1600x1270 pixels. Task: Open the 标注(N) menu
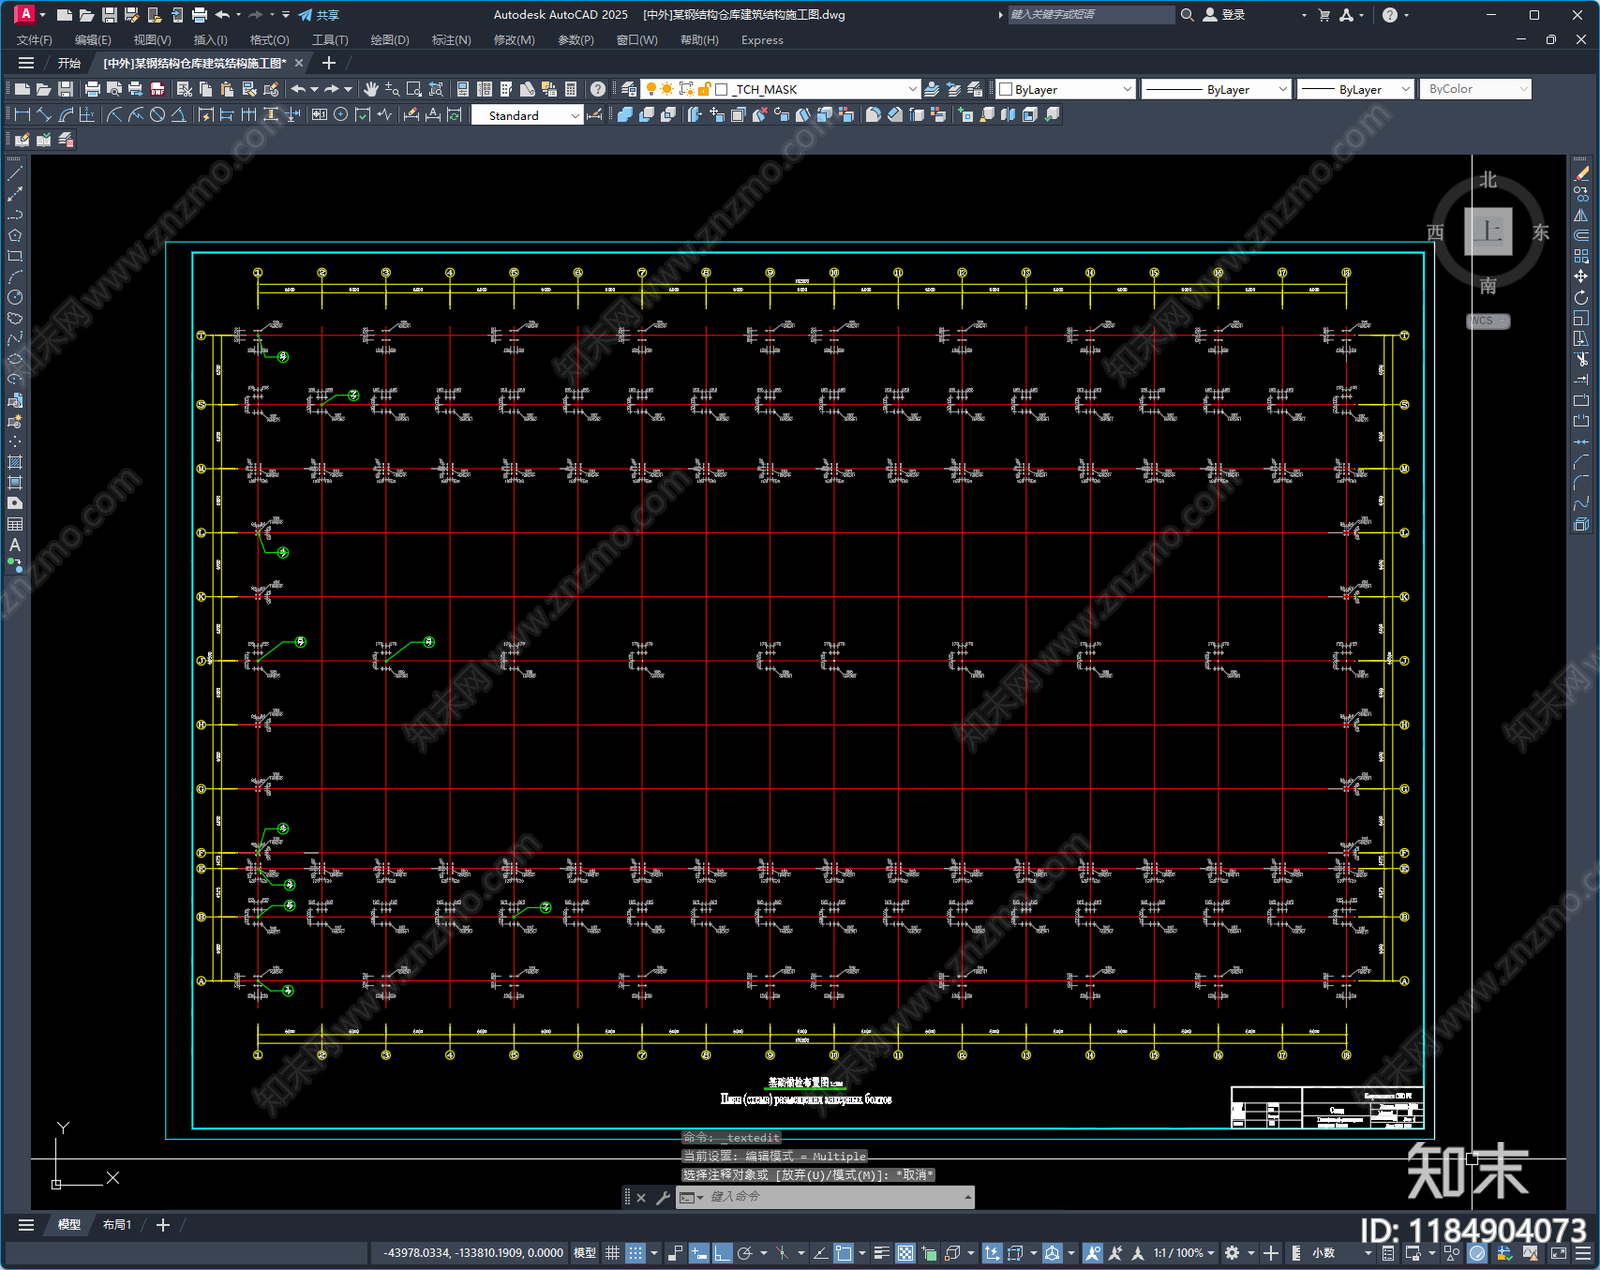[451, 40]
